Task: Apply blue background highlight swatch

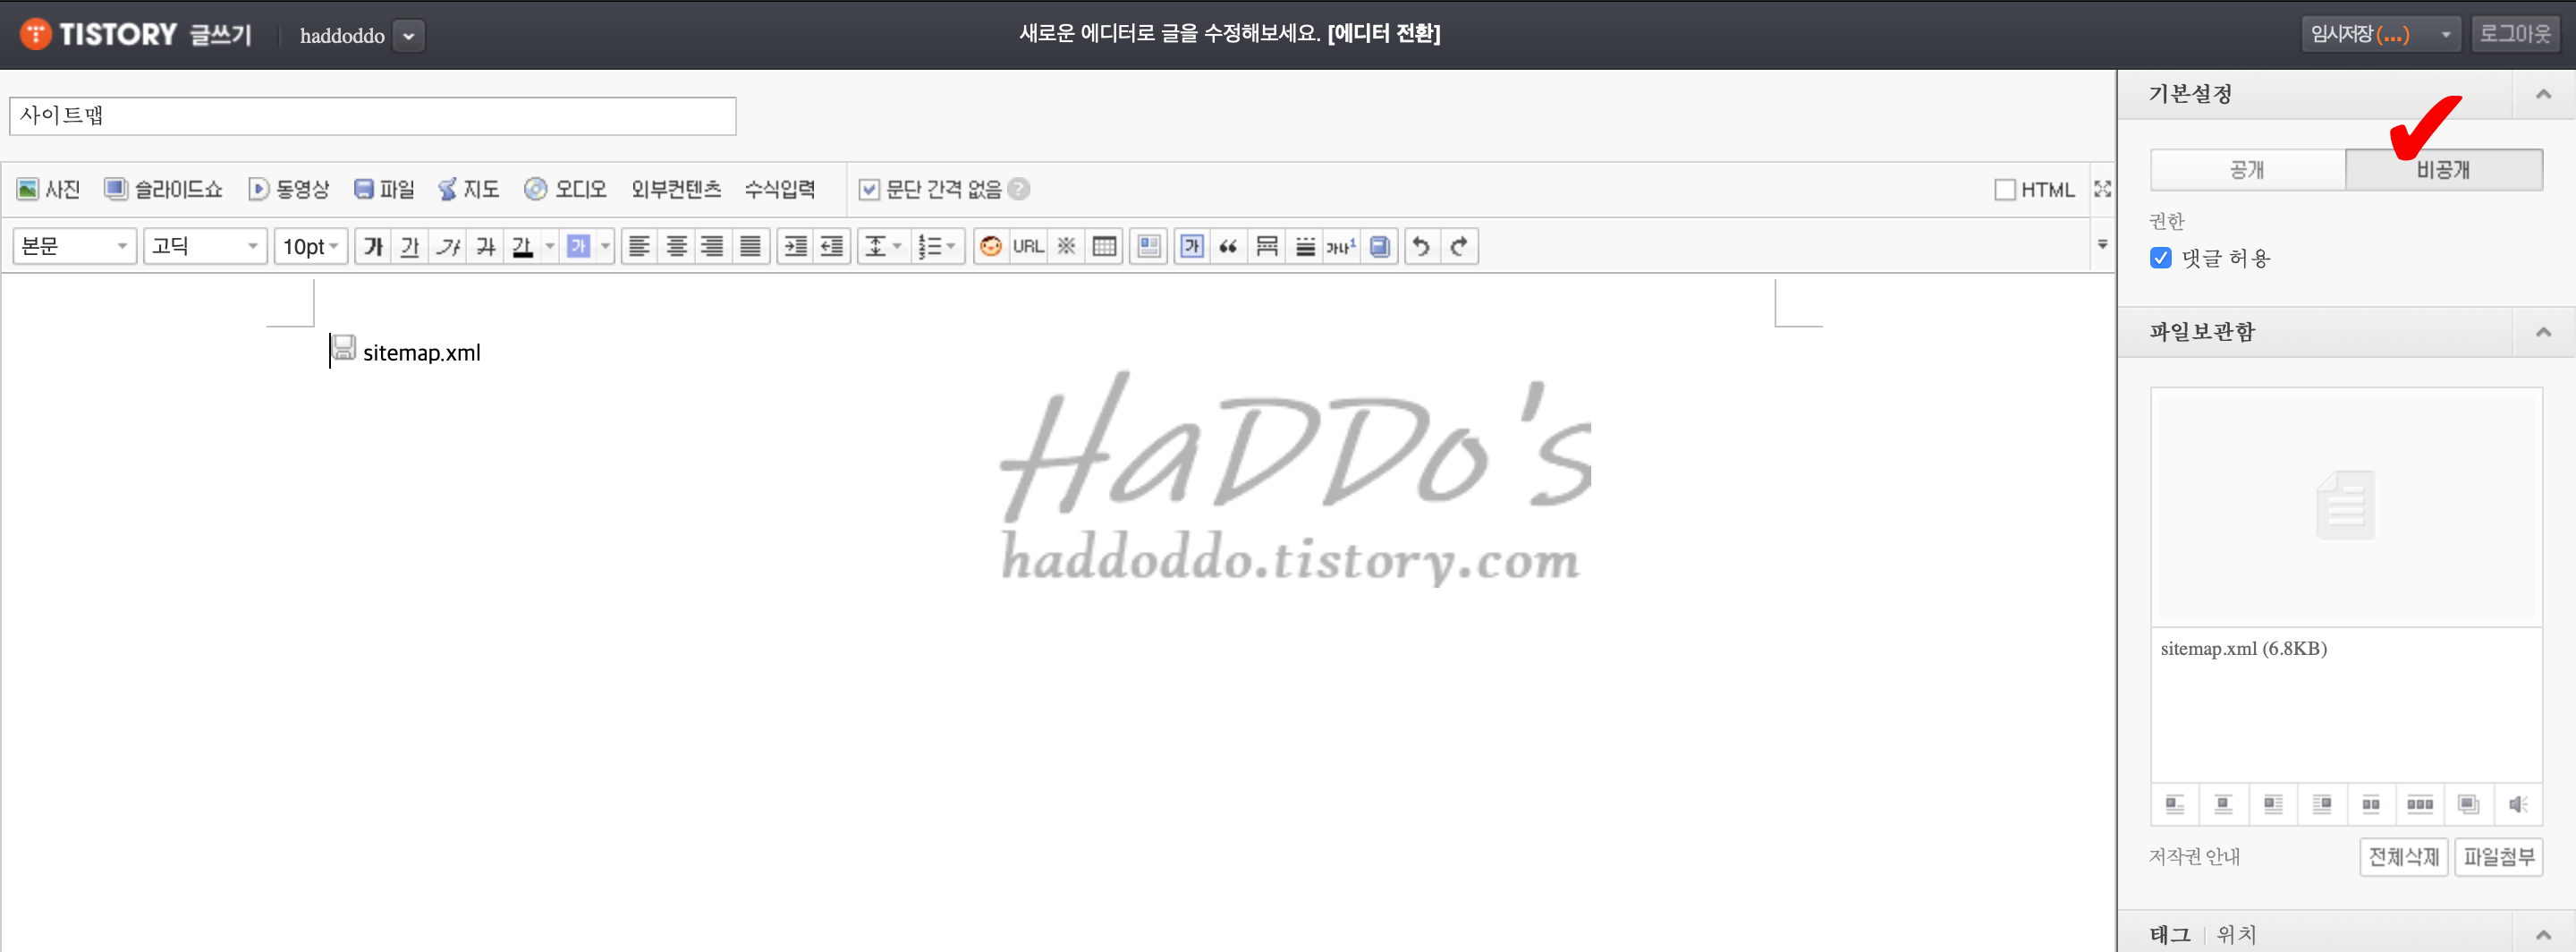Action: 578,246
